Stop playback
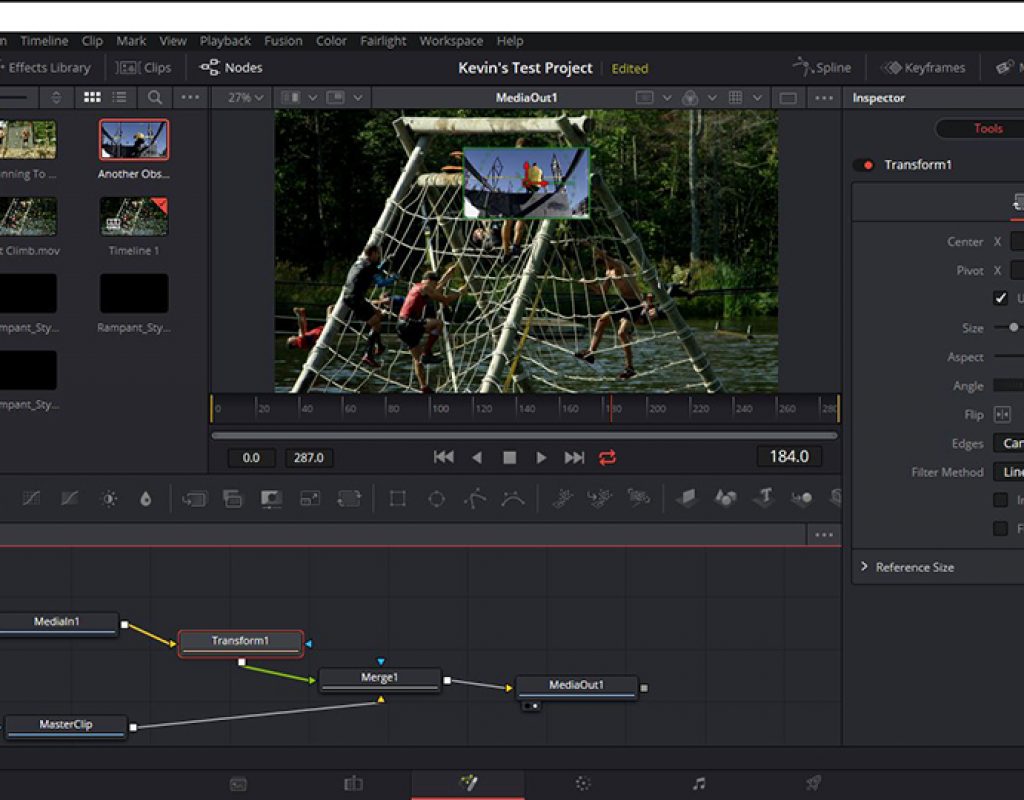 click(510, 458)
